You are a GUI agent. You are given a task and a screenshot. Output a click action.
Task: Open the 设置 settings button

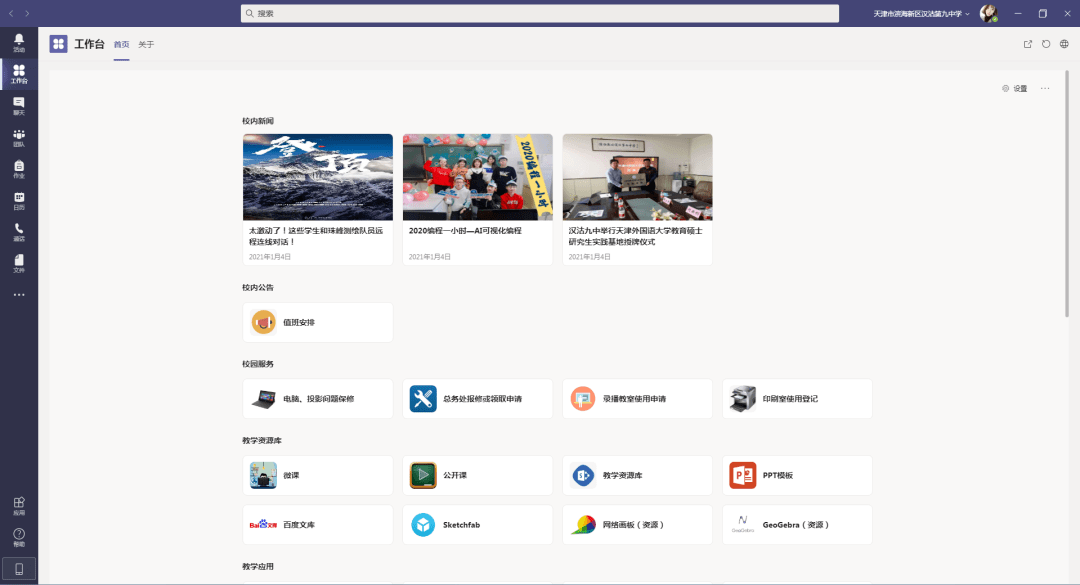coord(1015,88)
